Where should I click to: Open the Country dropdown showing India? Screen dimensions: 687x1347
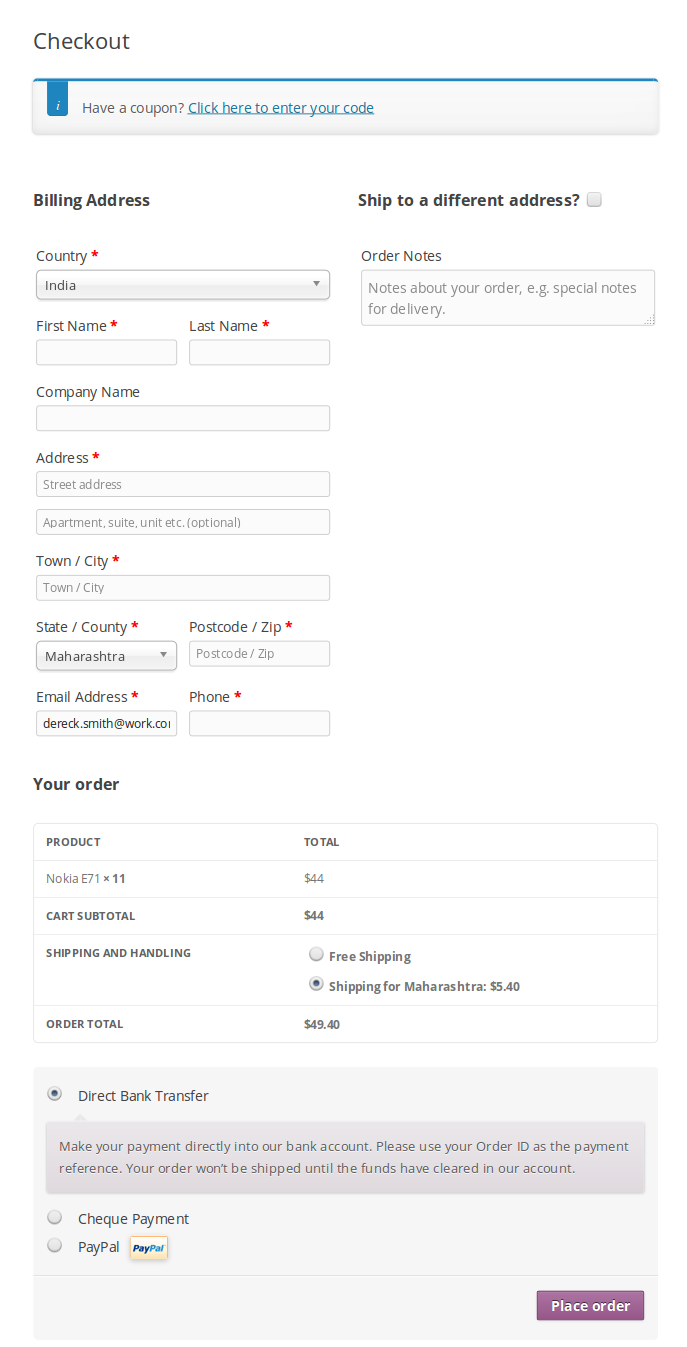[182, 285]
